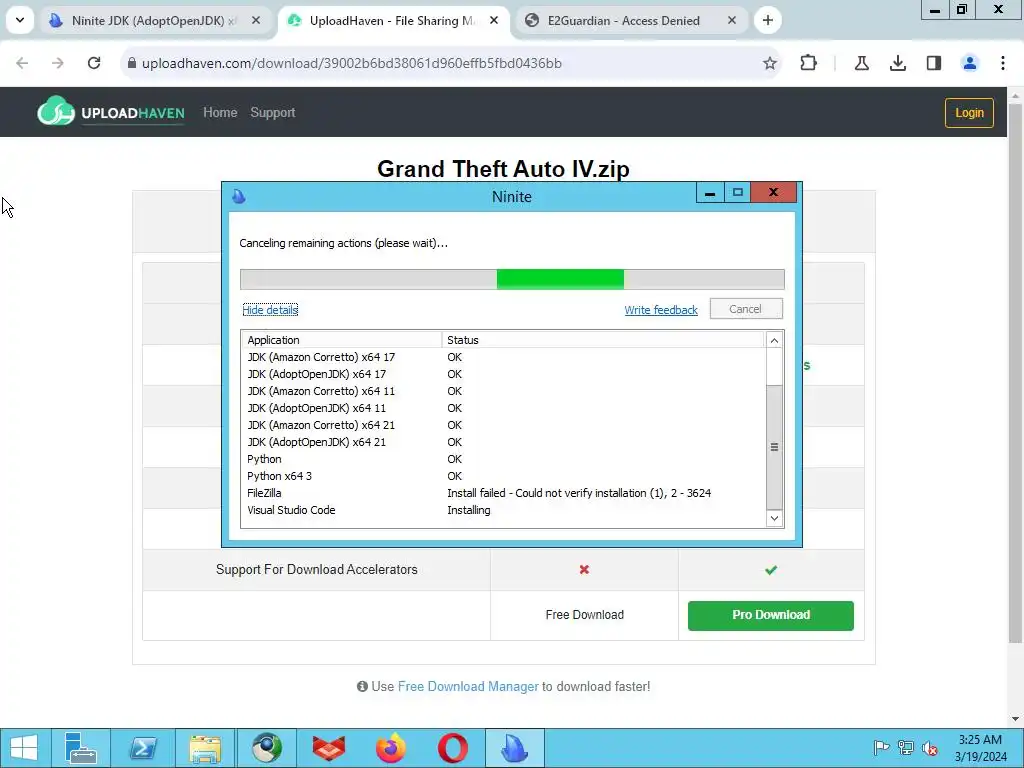
Task: Select JDK (Amazon Corretto) x64 21 row
Action: 503,425
